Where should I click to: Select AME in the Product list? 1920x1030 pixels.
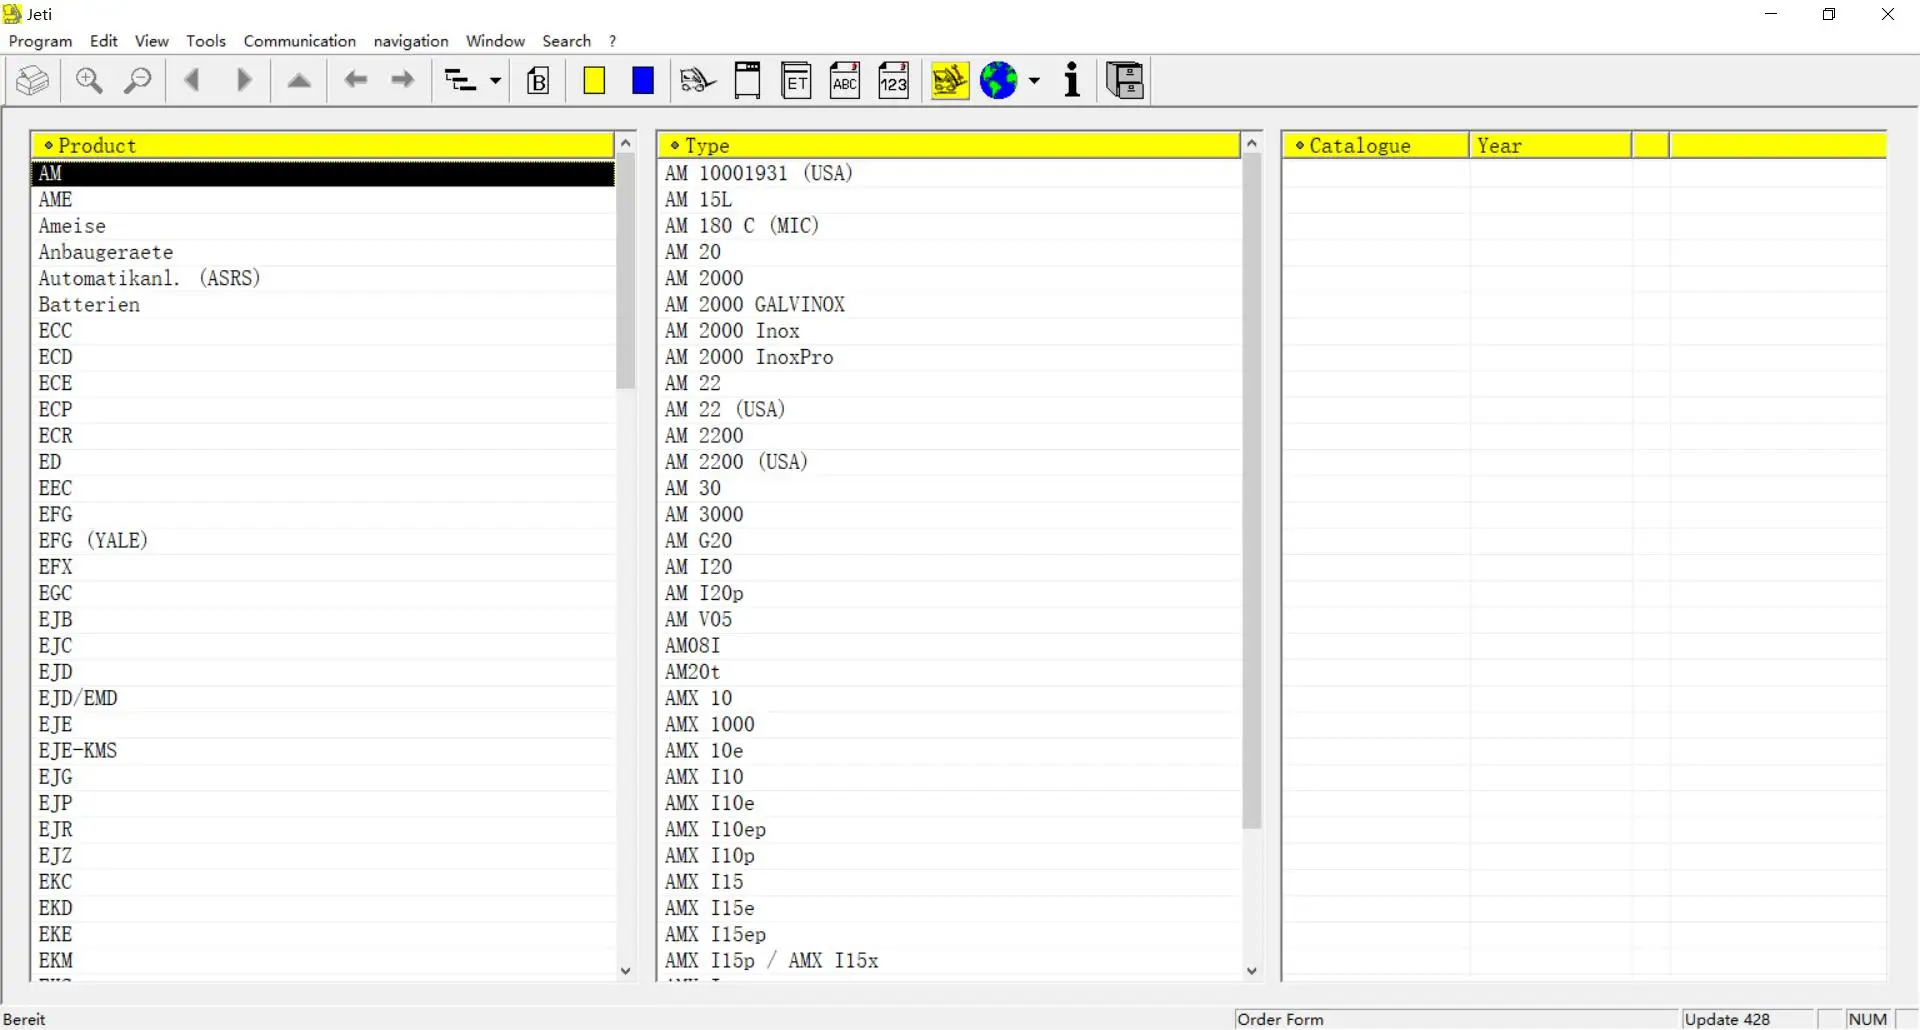click(x=323, y=200)
